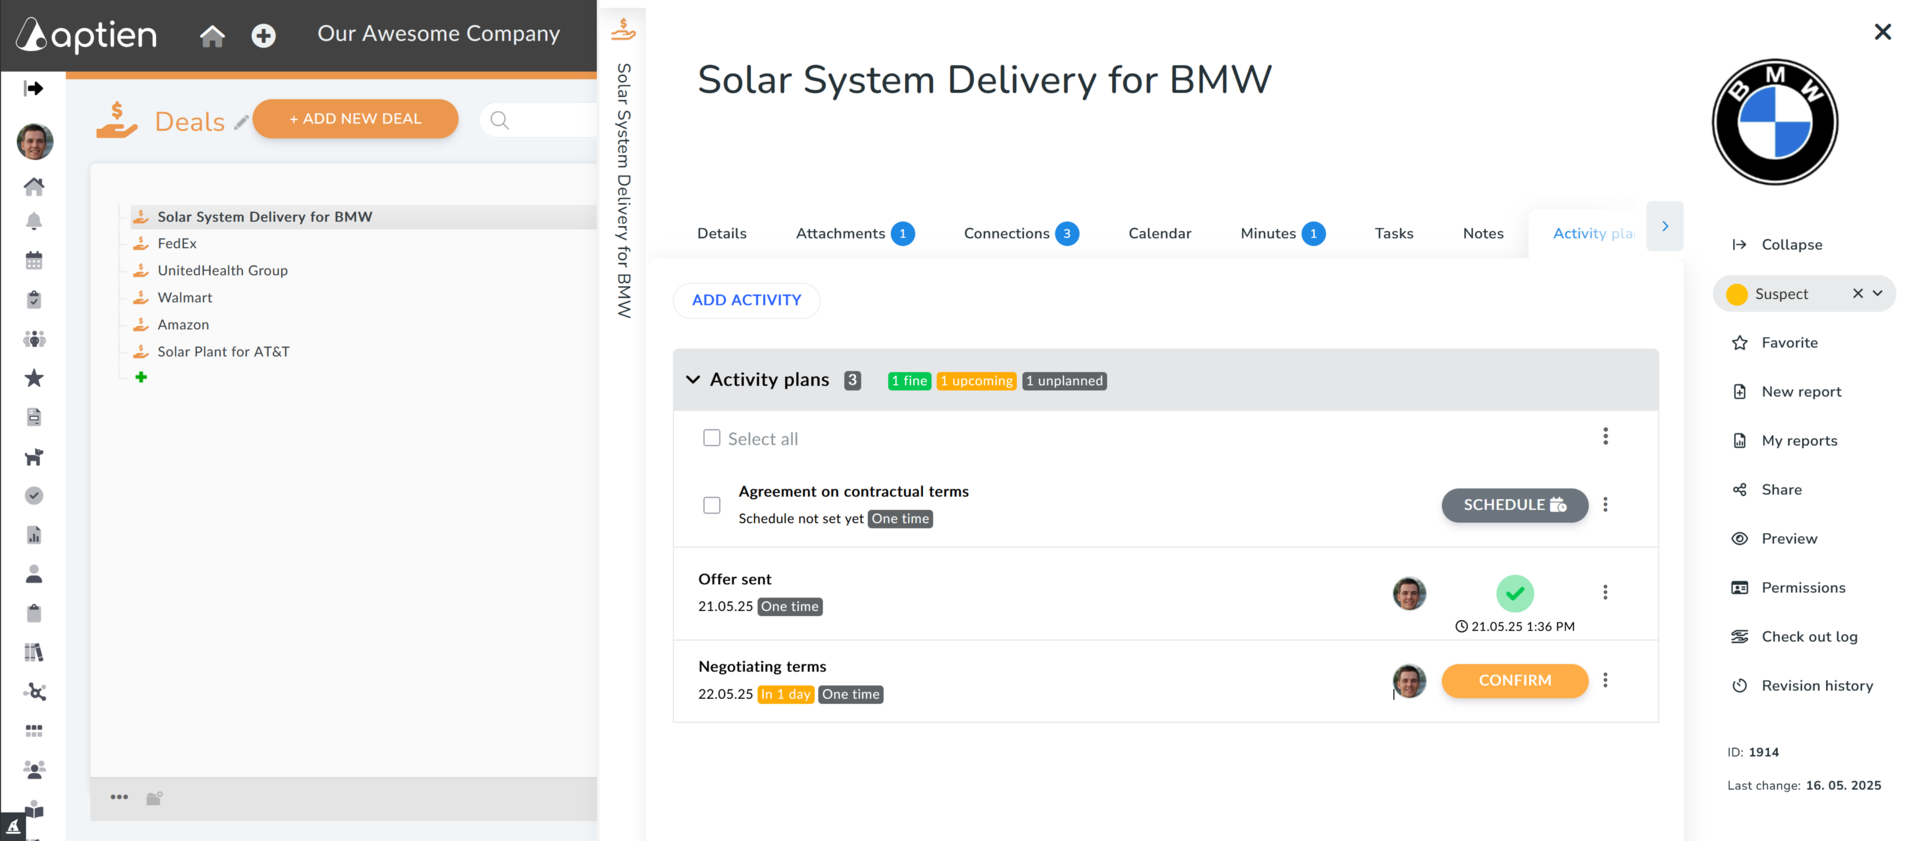Screen dimensions: 1920x841
Task: Check the Select all checkbox
Action: click(x=712, y=438)
